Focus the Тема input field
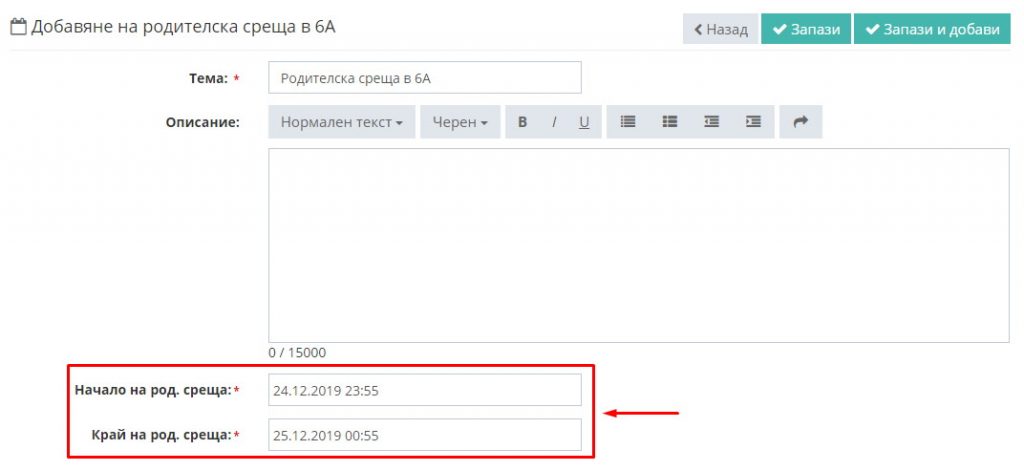Screen dimensions: 1024x471 point(424,78)
